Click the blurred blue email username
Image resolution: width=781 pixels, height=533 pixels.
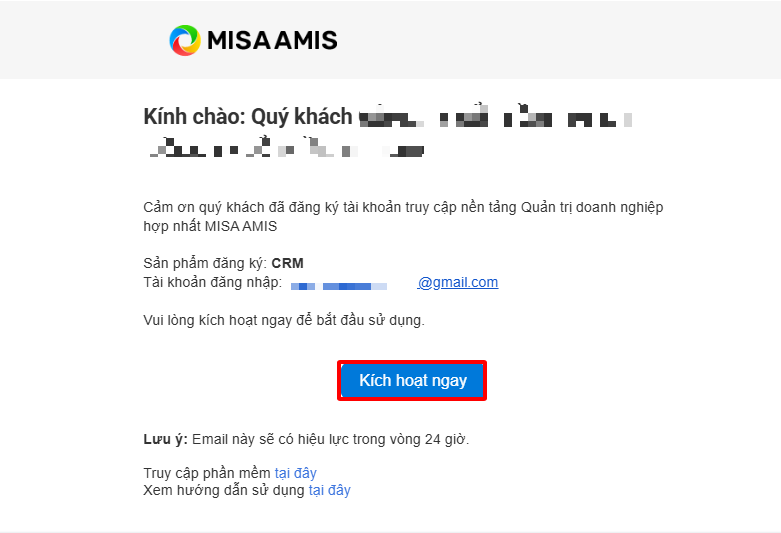click(339, 286)
